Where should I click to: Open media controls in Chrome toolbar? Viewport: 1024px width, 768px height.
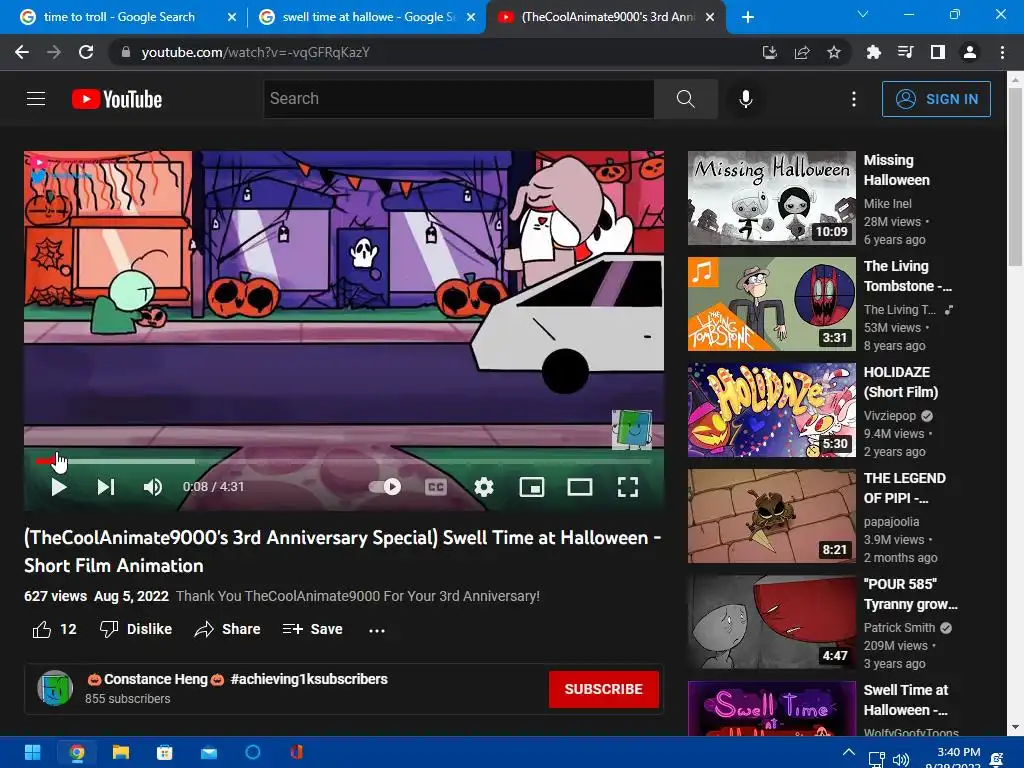(905, 52)
